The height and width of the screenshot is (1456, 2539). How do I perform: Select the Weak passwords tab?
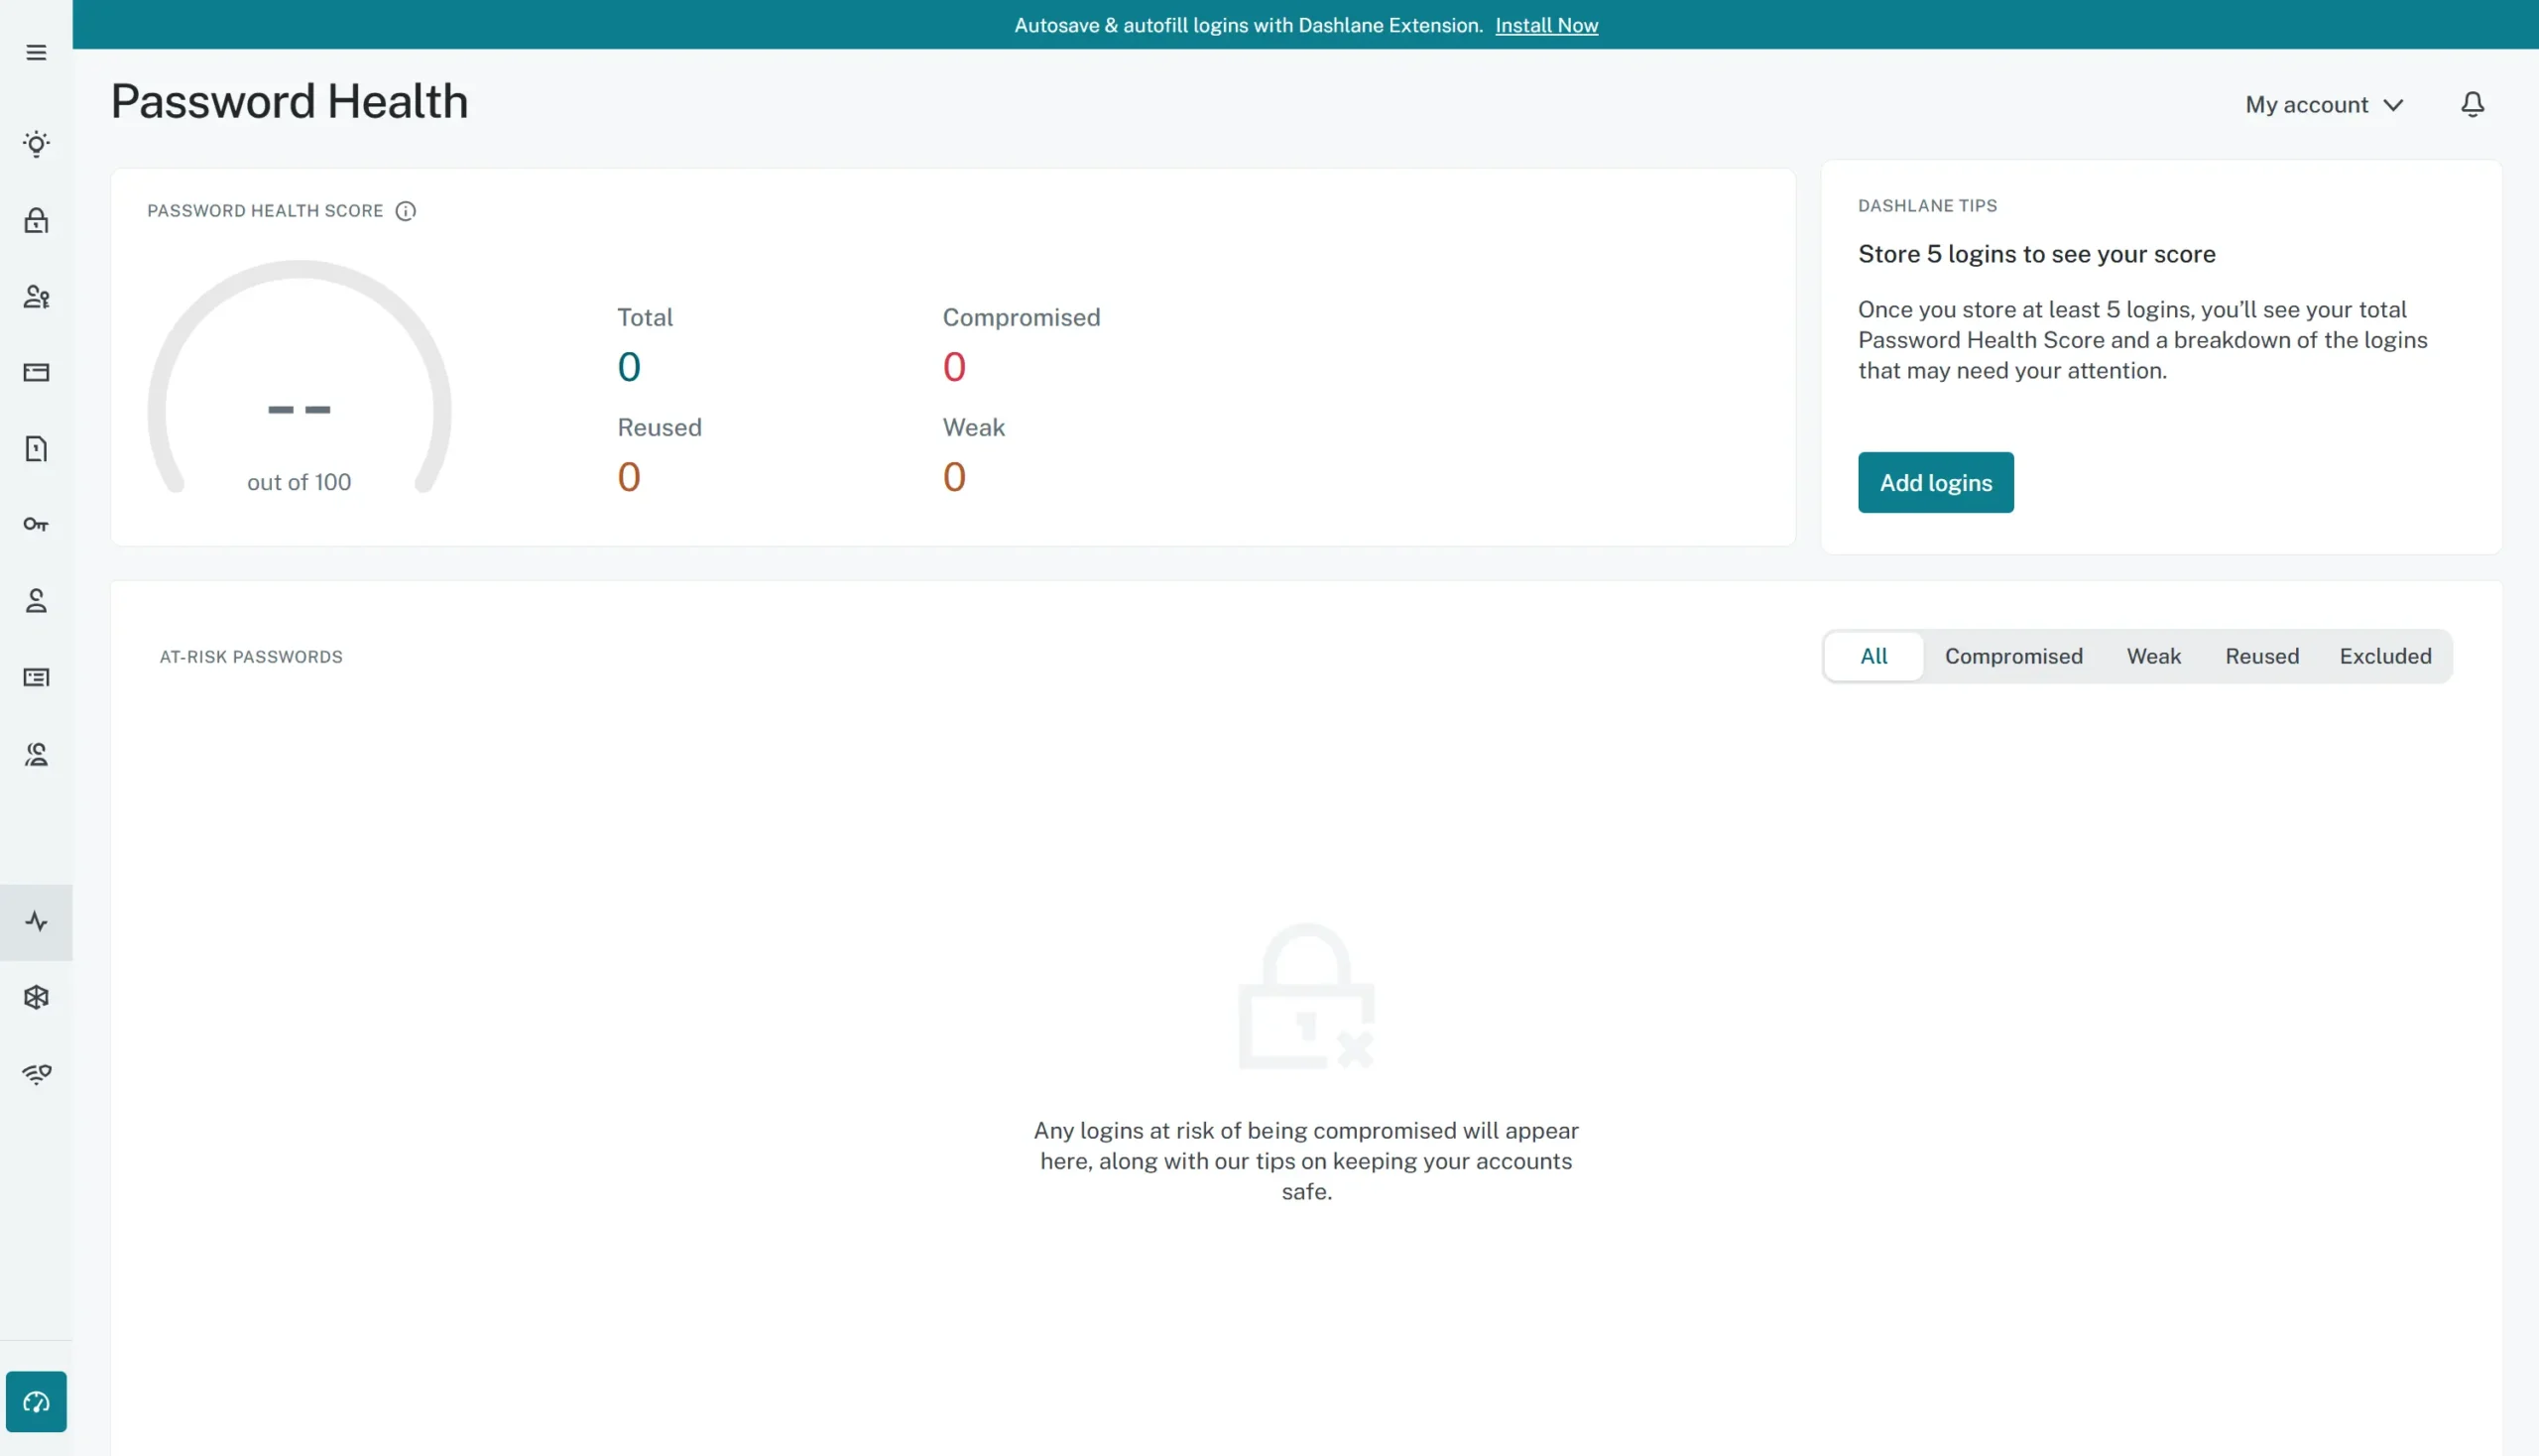(x=2154, y=656)
